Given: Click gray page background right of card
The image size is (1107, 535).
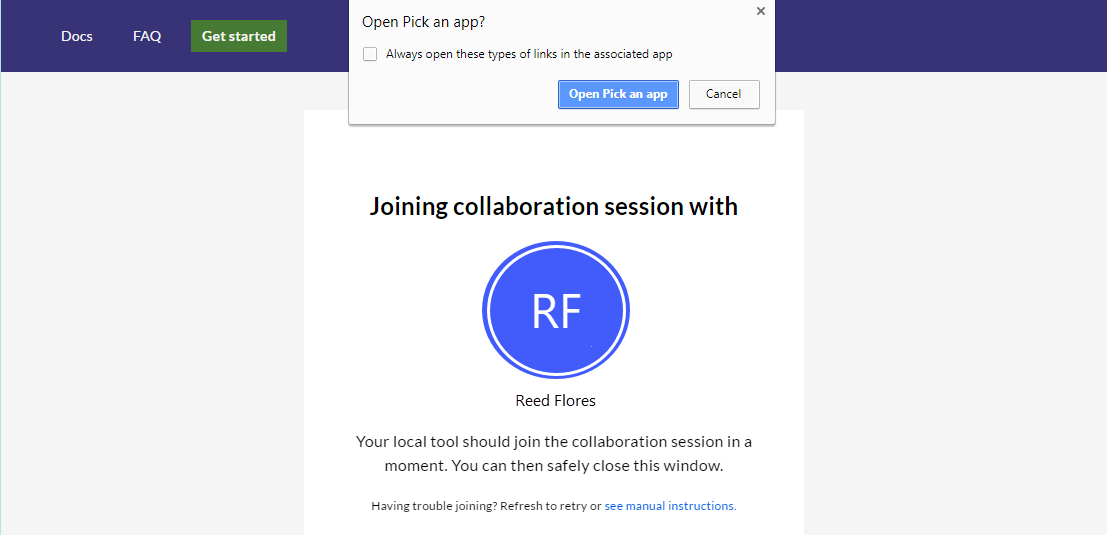Looking at the screenshot, I should click(953, 303).
